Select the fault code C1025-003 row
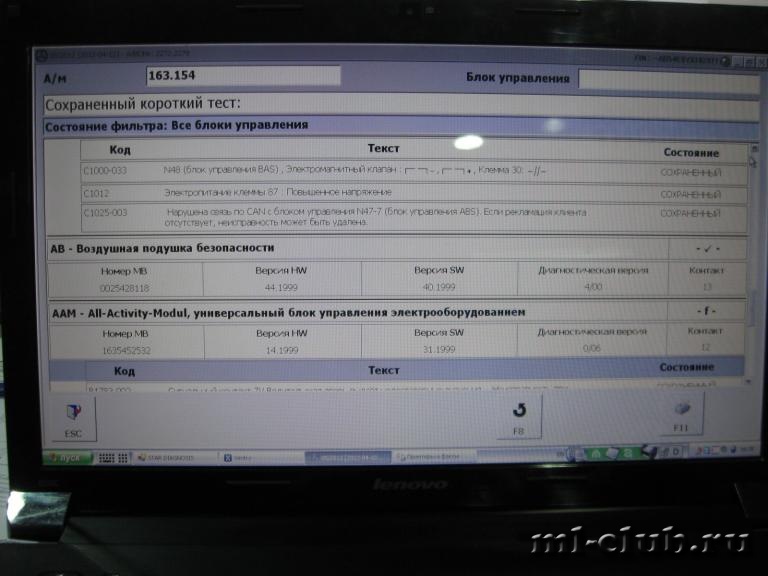The width and height of the screenshot is (768, 576). click(x=414, y=217)
